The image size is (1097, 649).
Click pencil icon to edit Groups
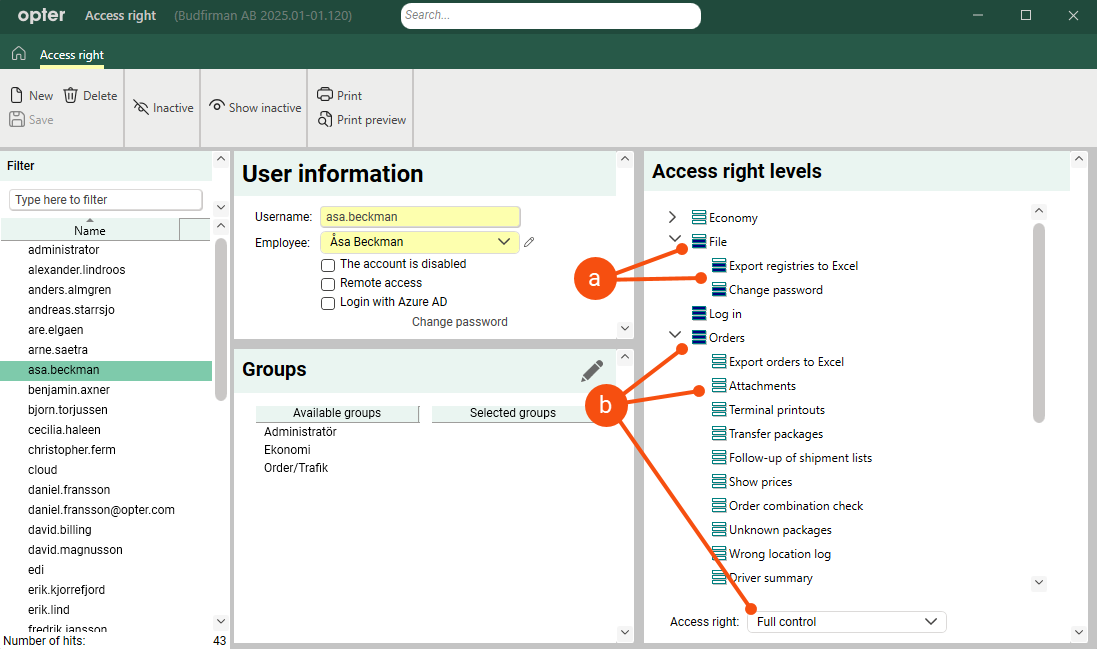point(592,371)
